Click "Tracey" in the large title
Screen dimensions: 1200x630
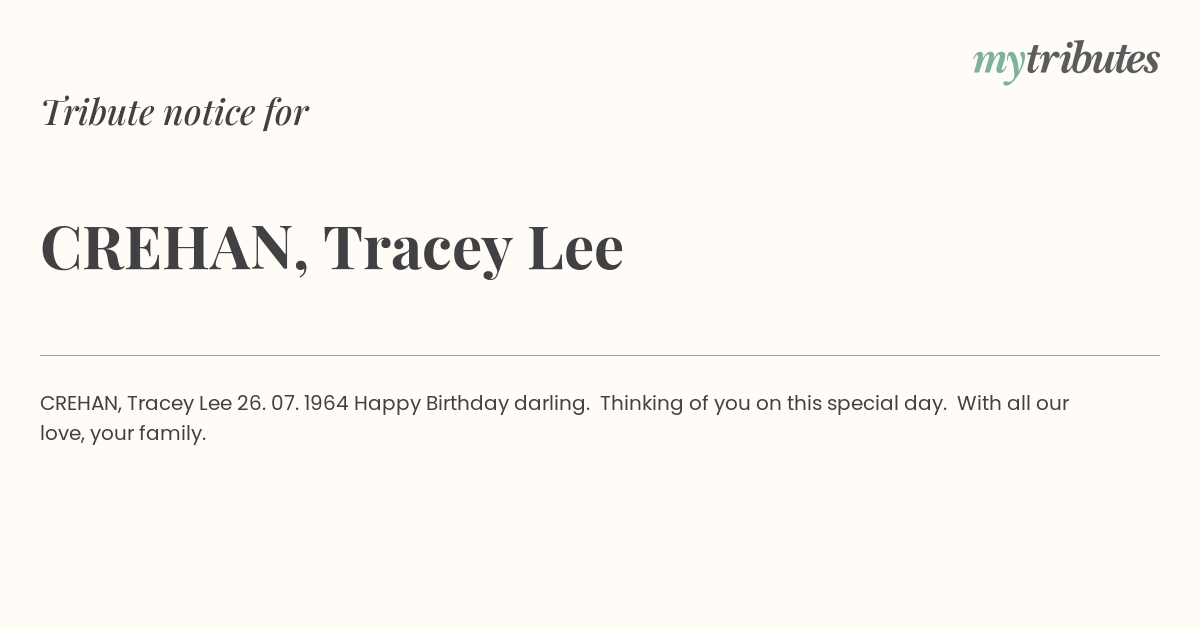[418, 250]
